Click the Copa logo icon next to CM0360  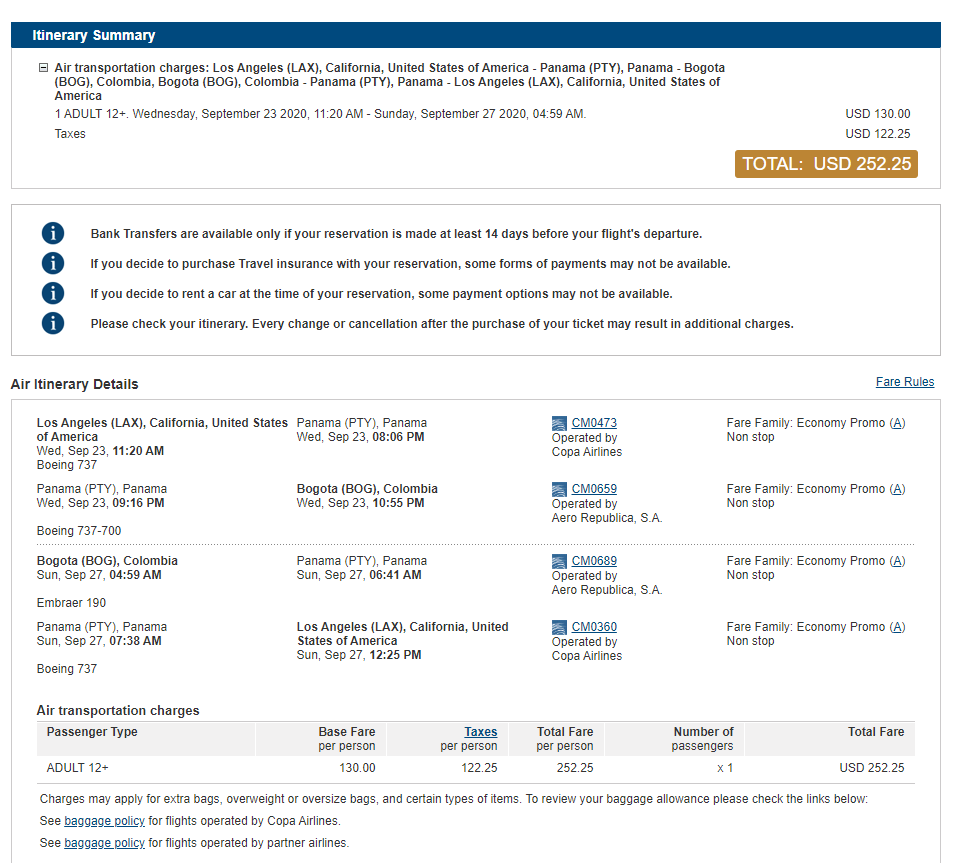[559, 627]
